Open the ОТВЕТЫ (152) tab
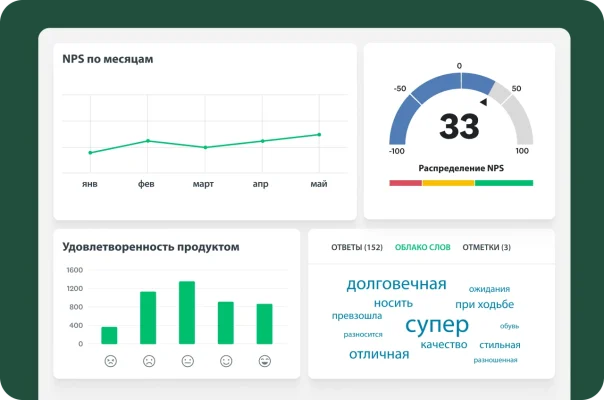This screenshot has width=604, height=400. 357,247
